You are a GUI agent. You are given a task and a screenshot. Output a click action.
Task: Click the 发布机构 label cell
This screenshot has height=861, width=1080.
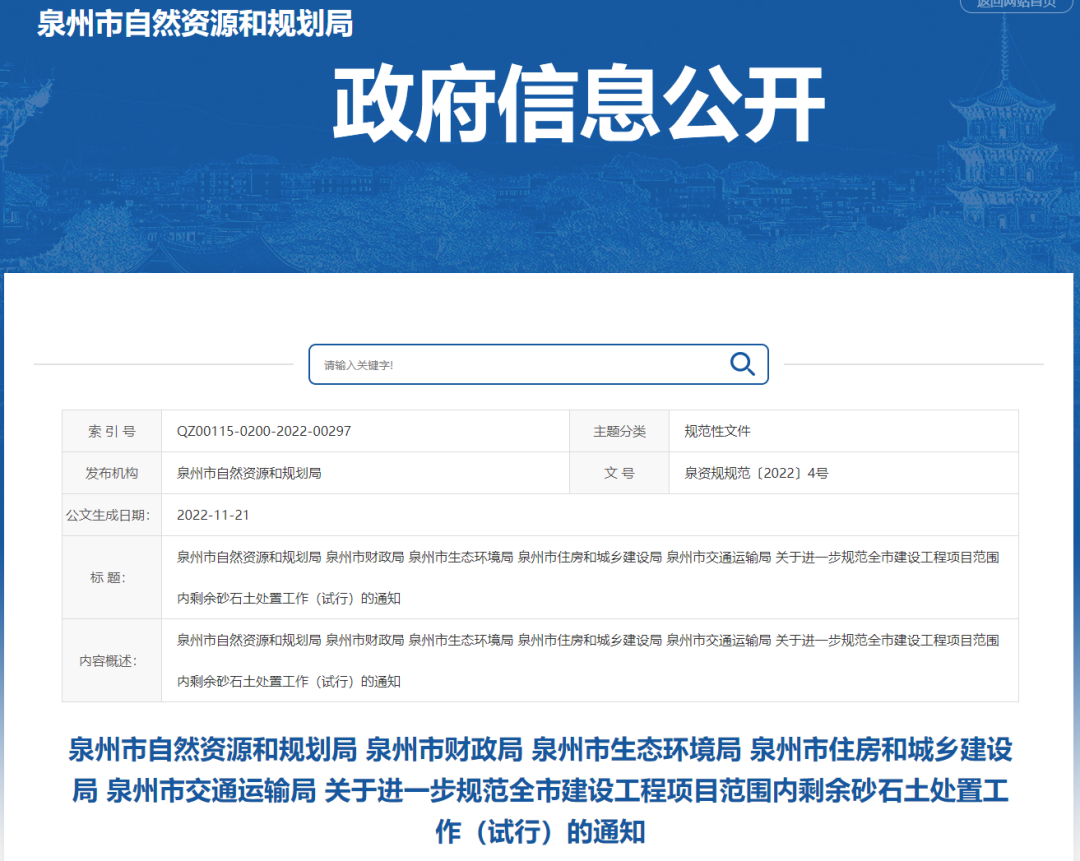coord(111,473)
